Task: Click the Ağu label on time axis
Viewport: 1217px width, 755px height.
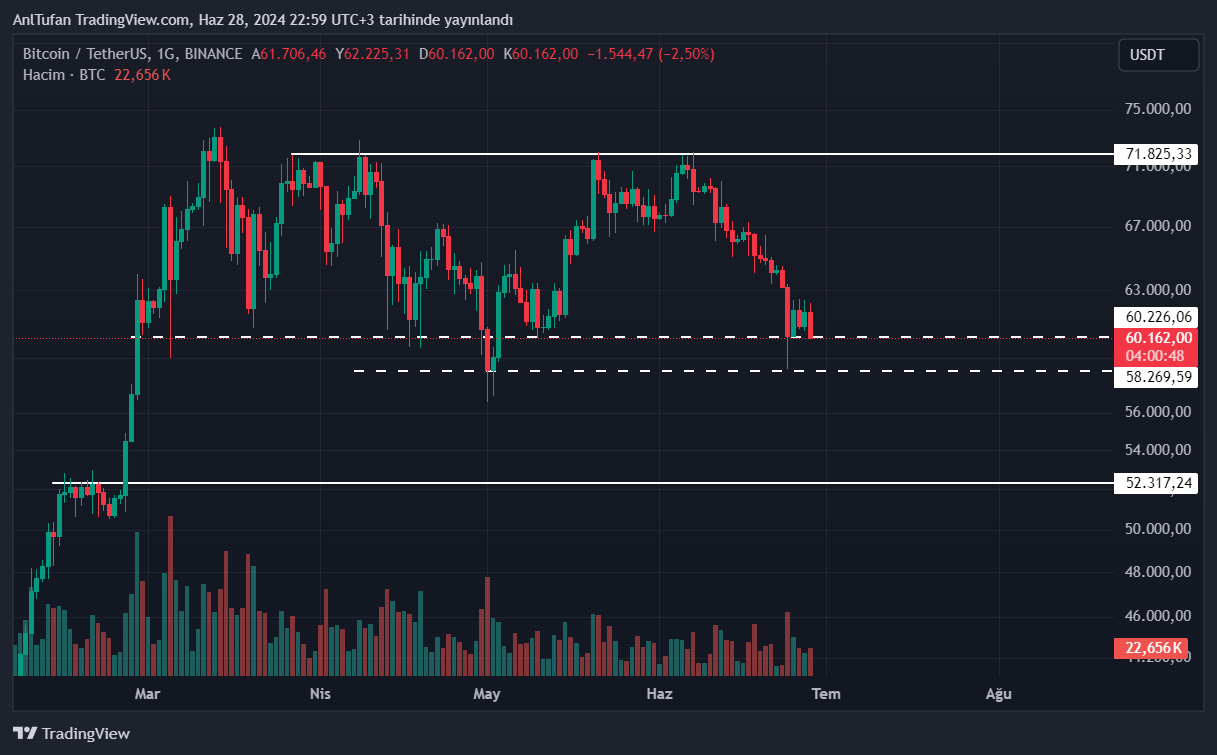Action: coord(998,693)
